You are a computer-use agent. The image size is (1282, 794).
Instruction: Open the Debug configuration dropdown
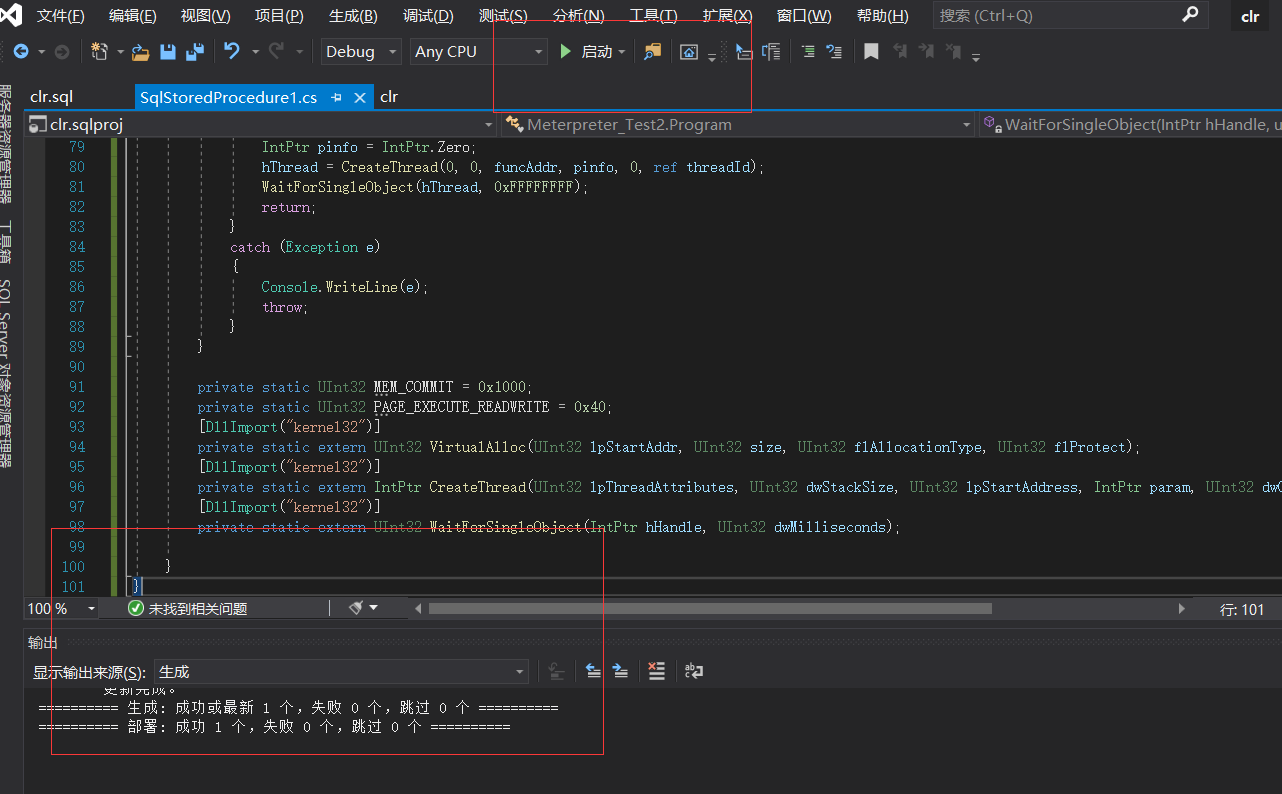pos(360,52)
